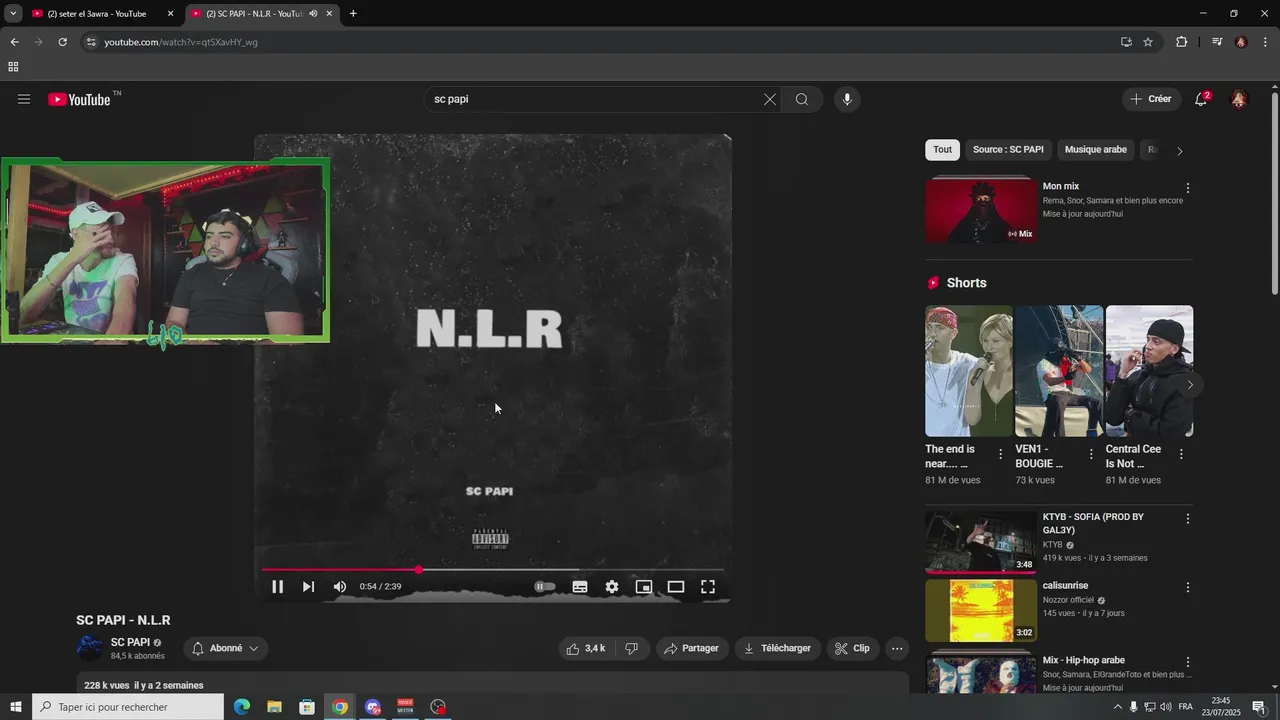
Task: Open VEN1 - BOUGIE short
Action: click(1059, 371)
